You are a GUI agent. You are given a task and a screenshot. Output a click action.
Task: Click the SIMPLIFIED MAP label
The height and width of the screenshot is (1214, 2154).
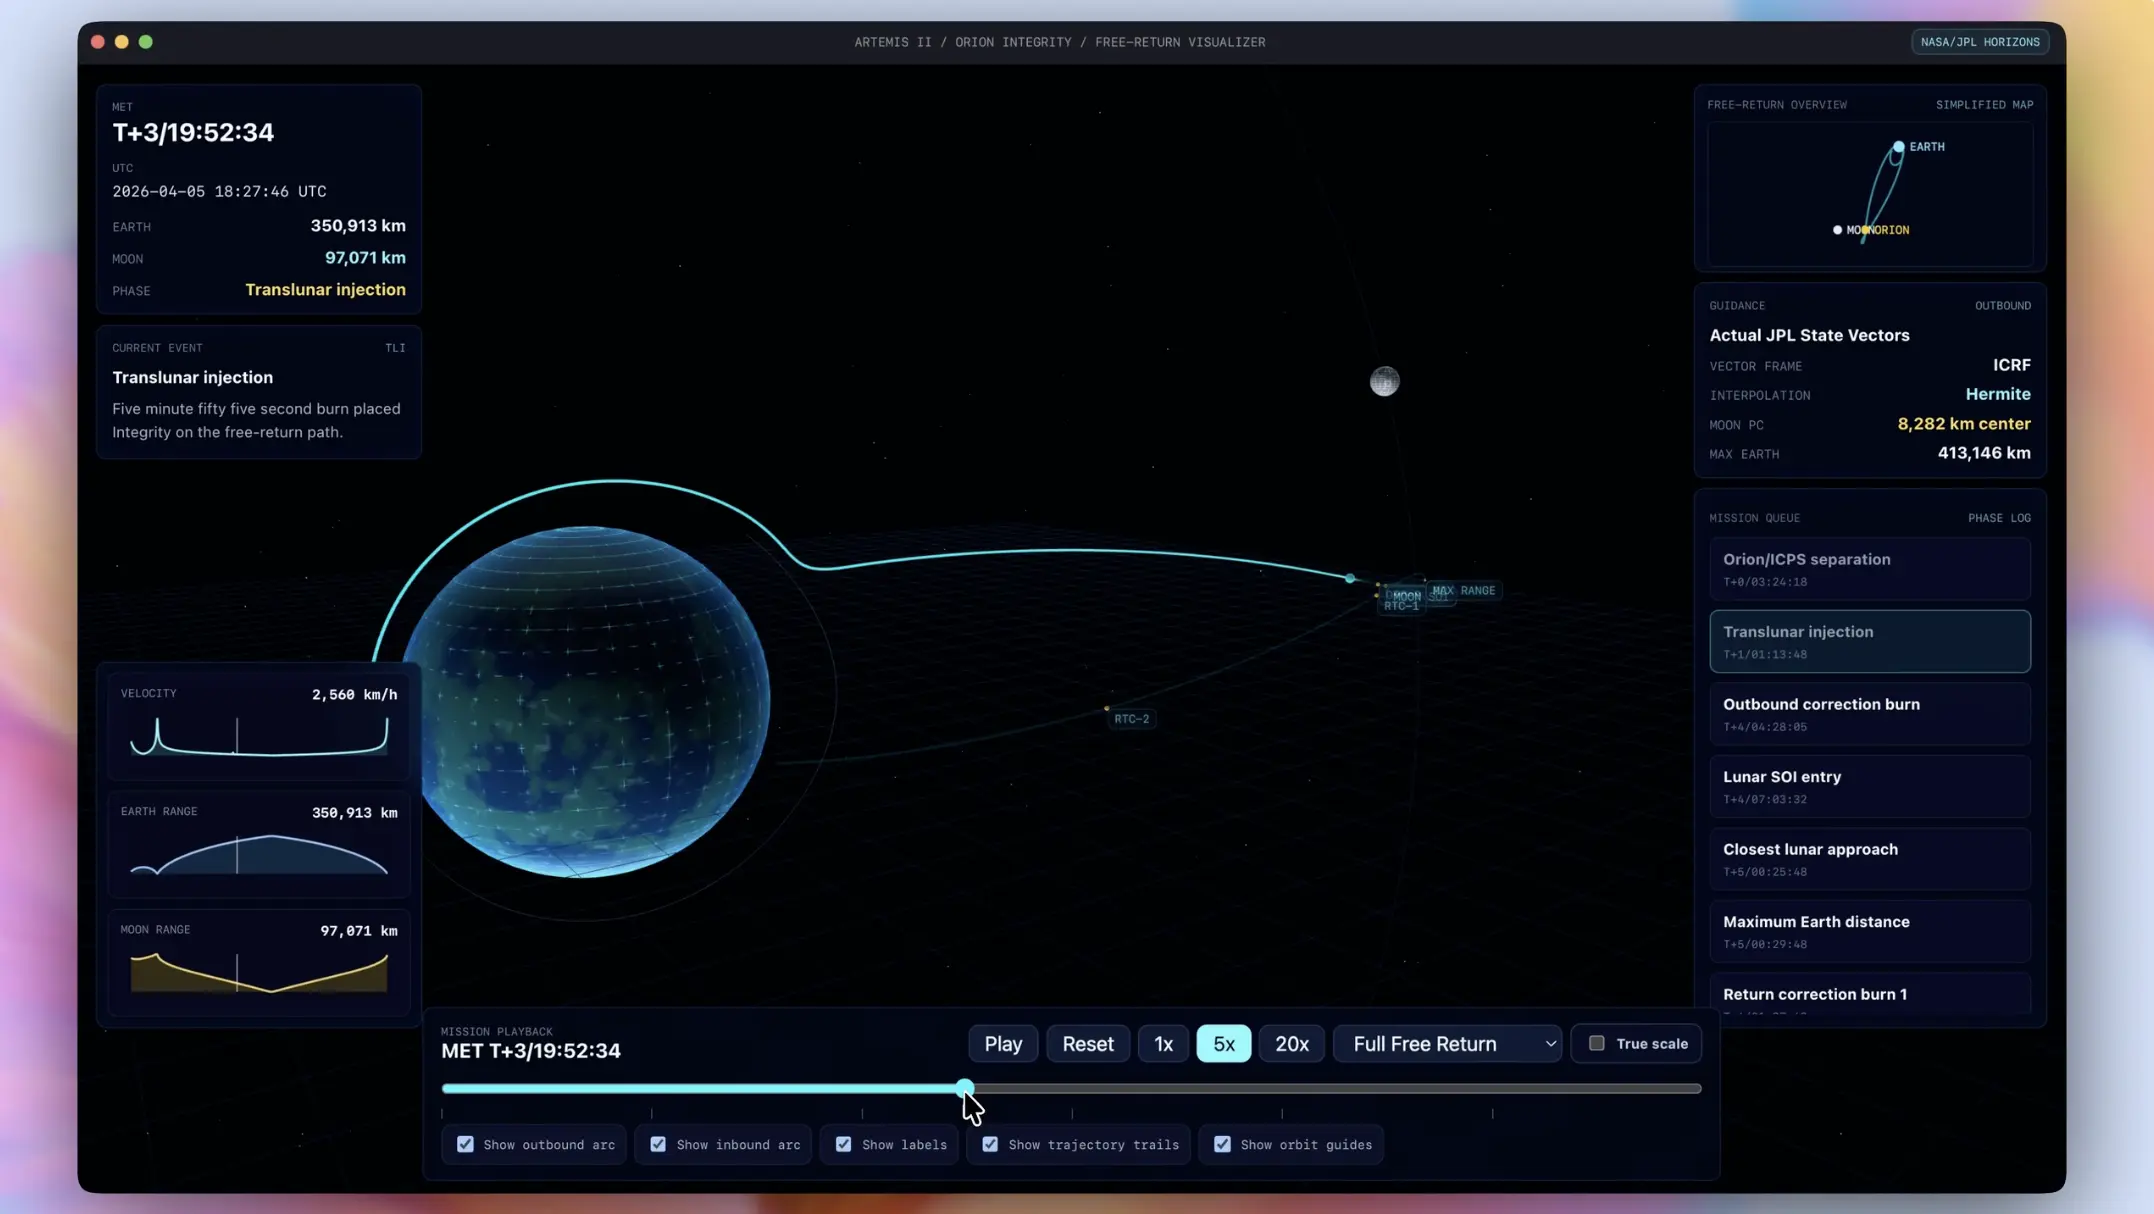click(x=1984, y=105)
